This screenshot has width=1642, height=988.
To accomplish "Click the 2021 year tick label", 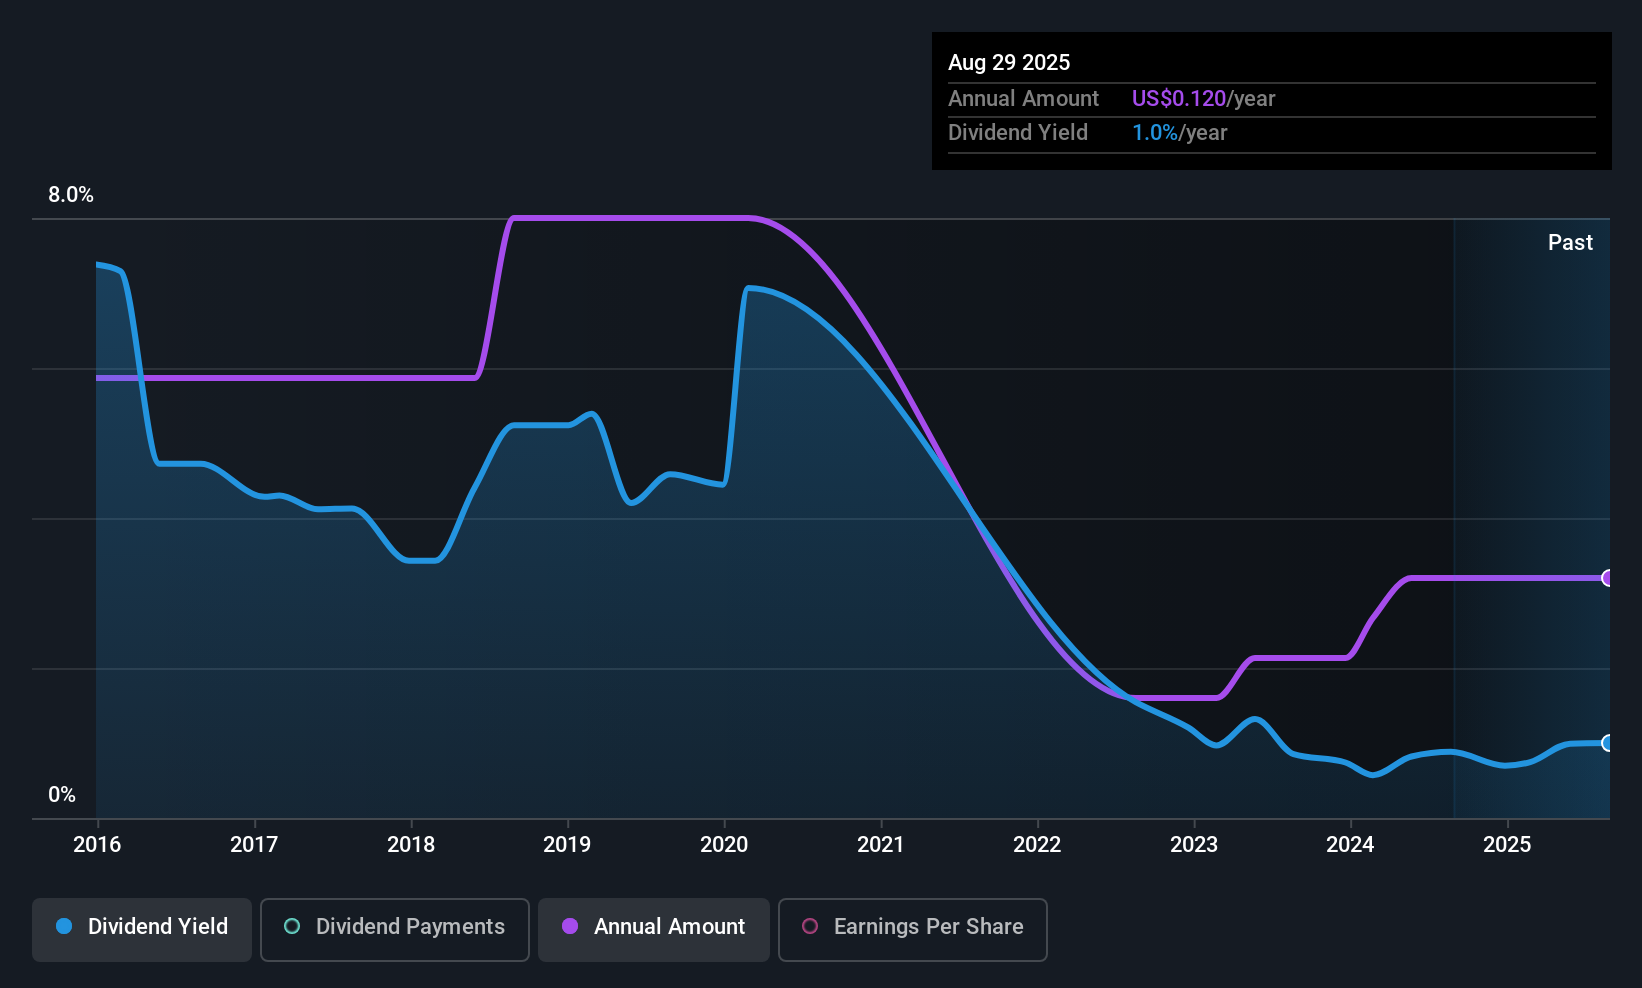I will 881,845.
